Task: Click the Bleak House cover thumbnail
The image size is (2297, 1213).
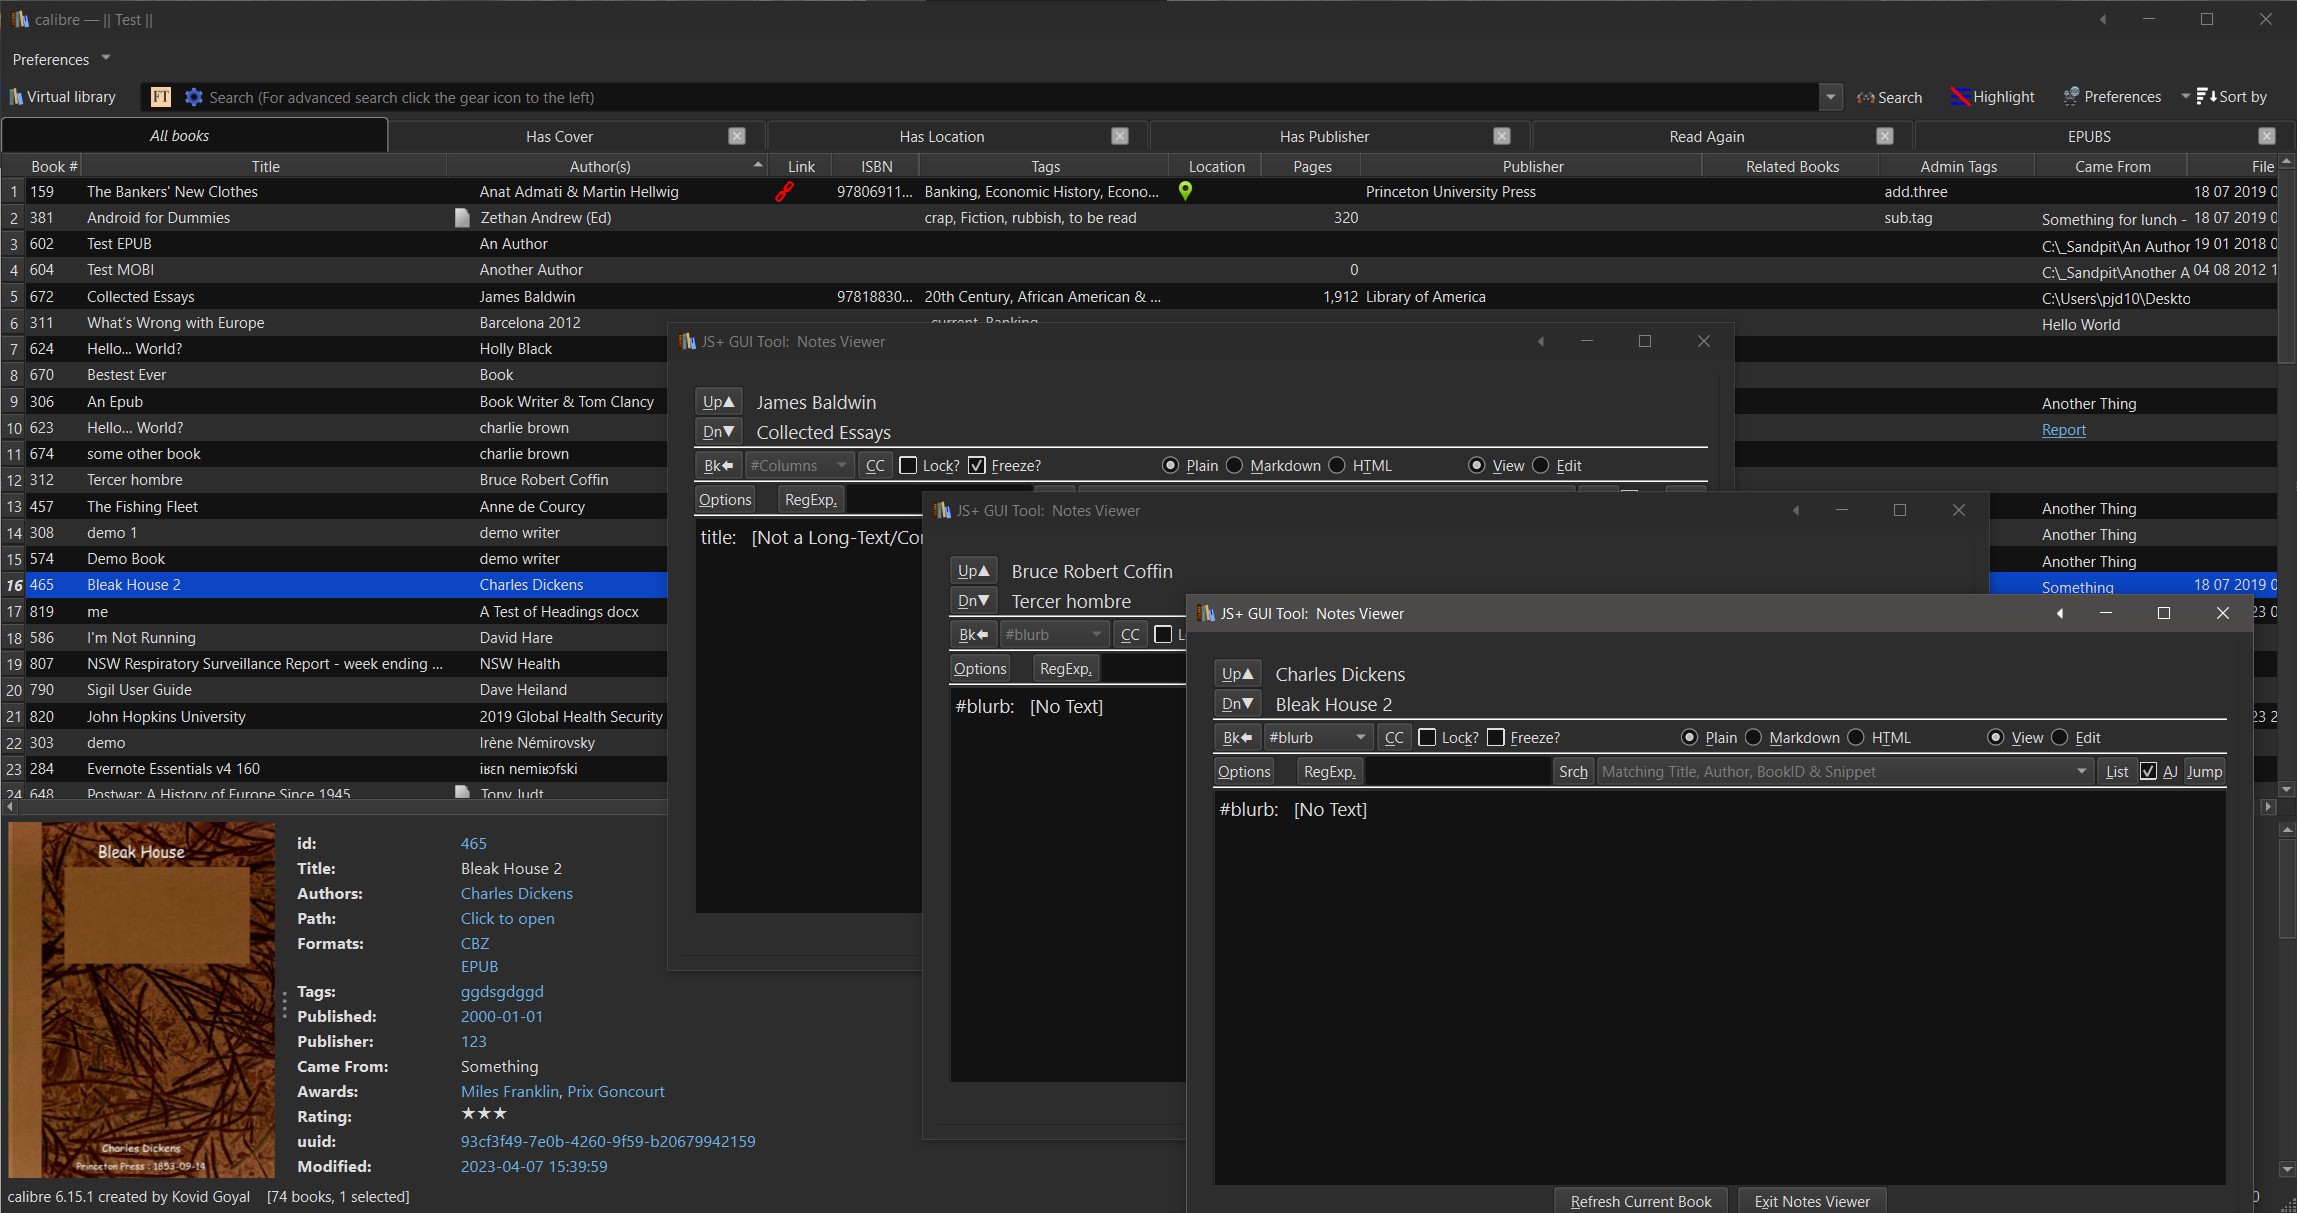Action: click(141, 999)
